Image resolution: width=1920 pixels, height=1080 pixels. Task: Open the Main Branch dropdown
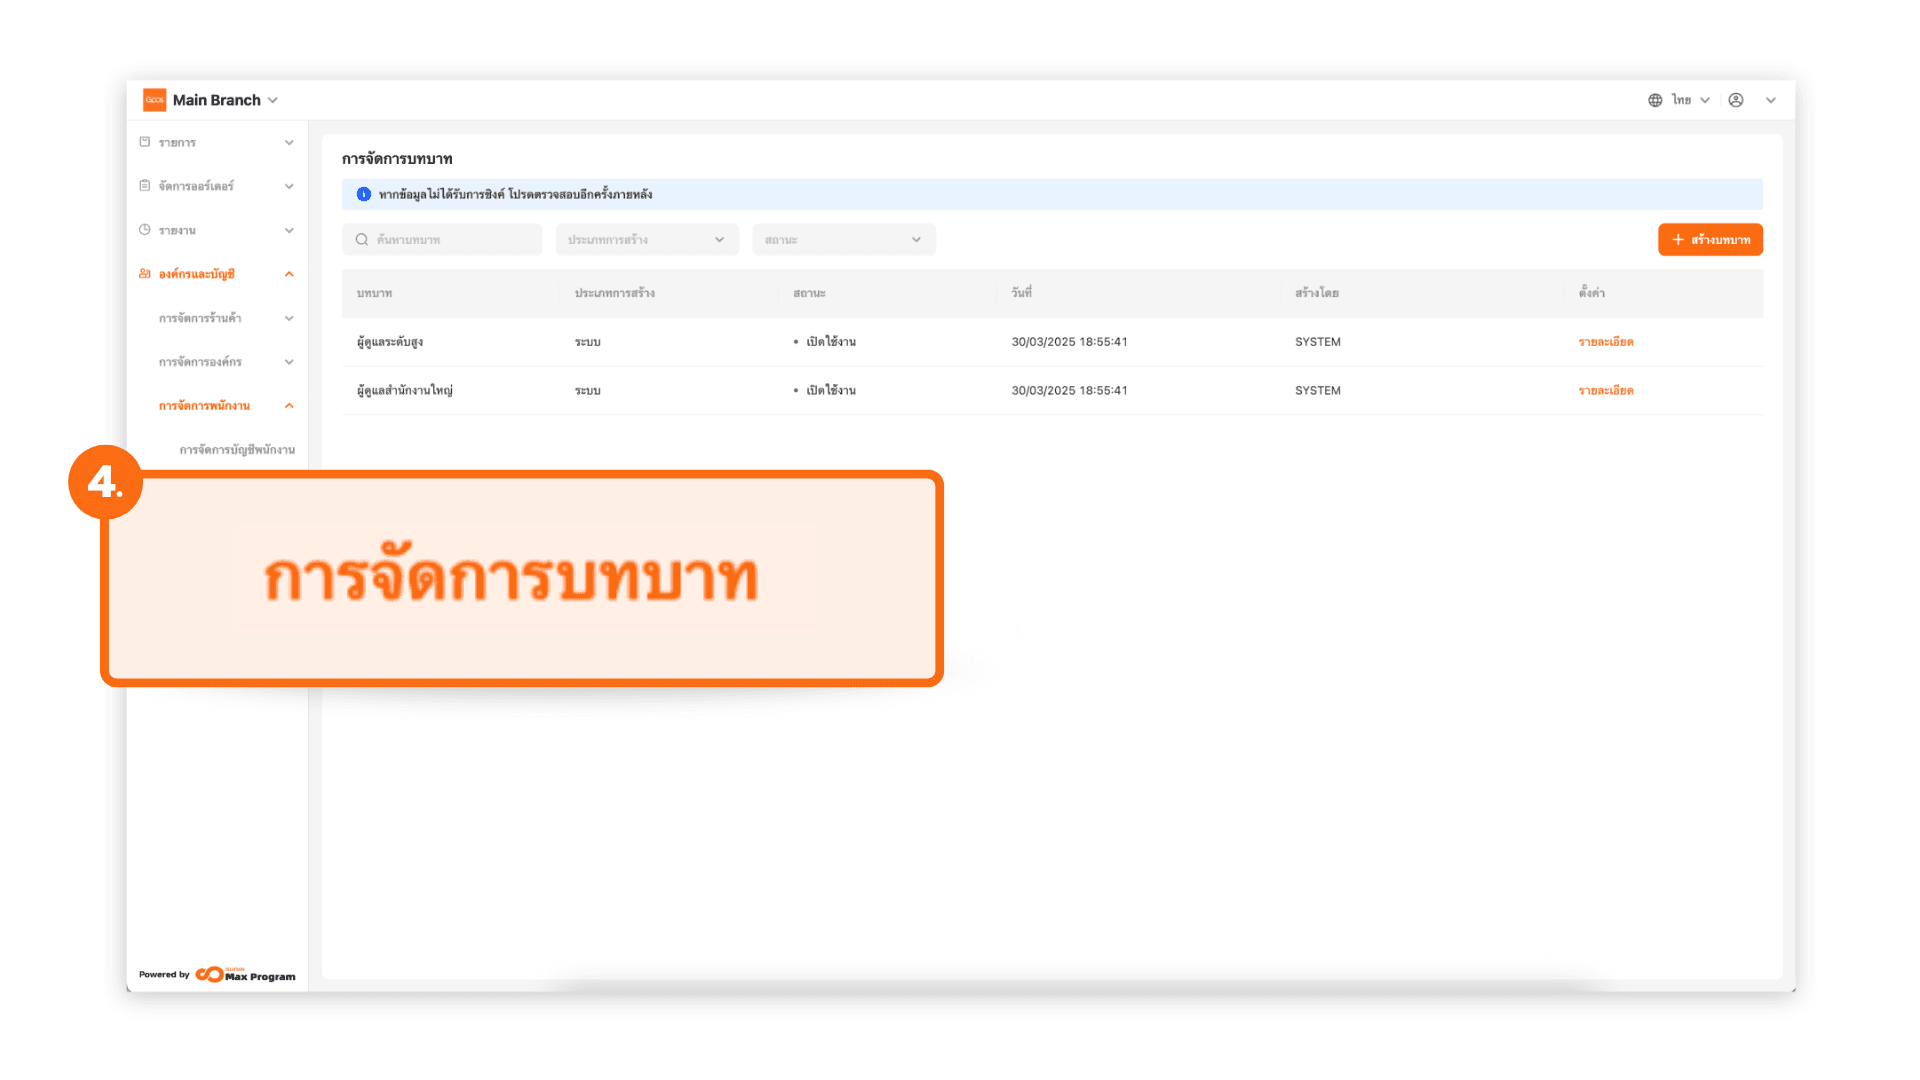coord(225,100)
